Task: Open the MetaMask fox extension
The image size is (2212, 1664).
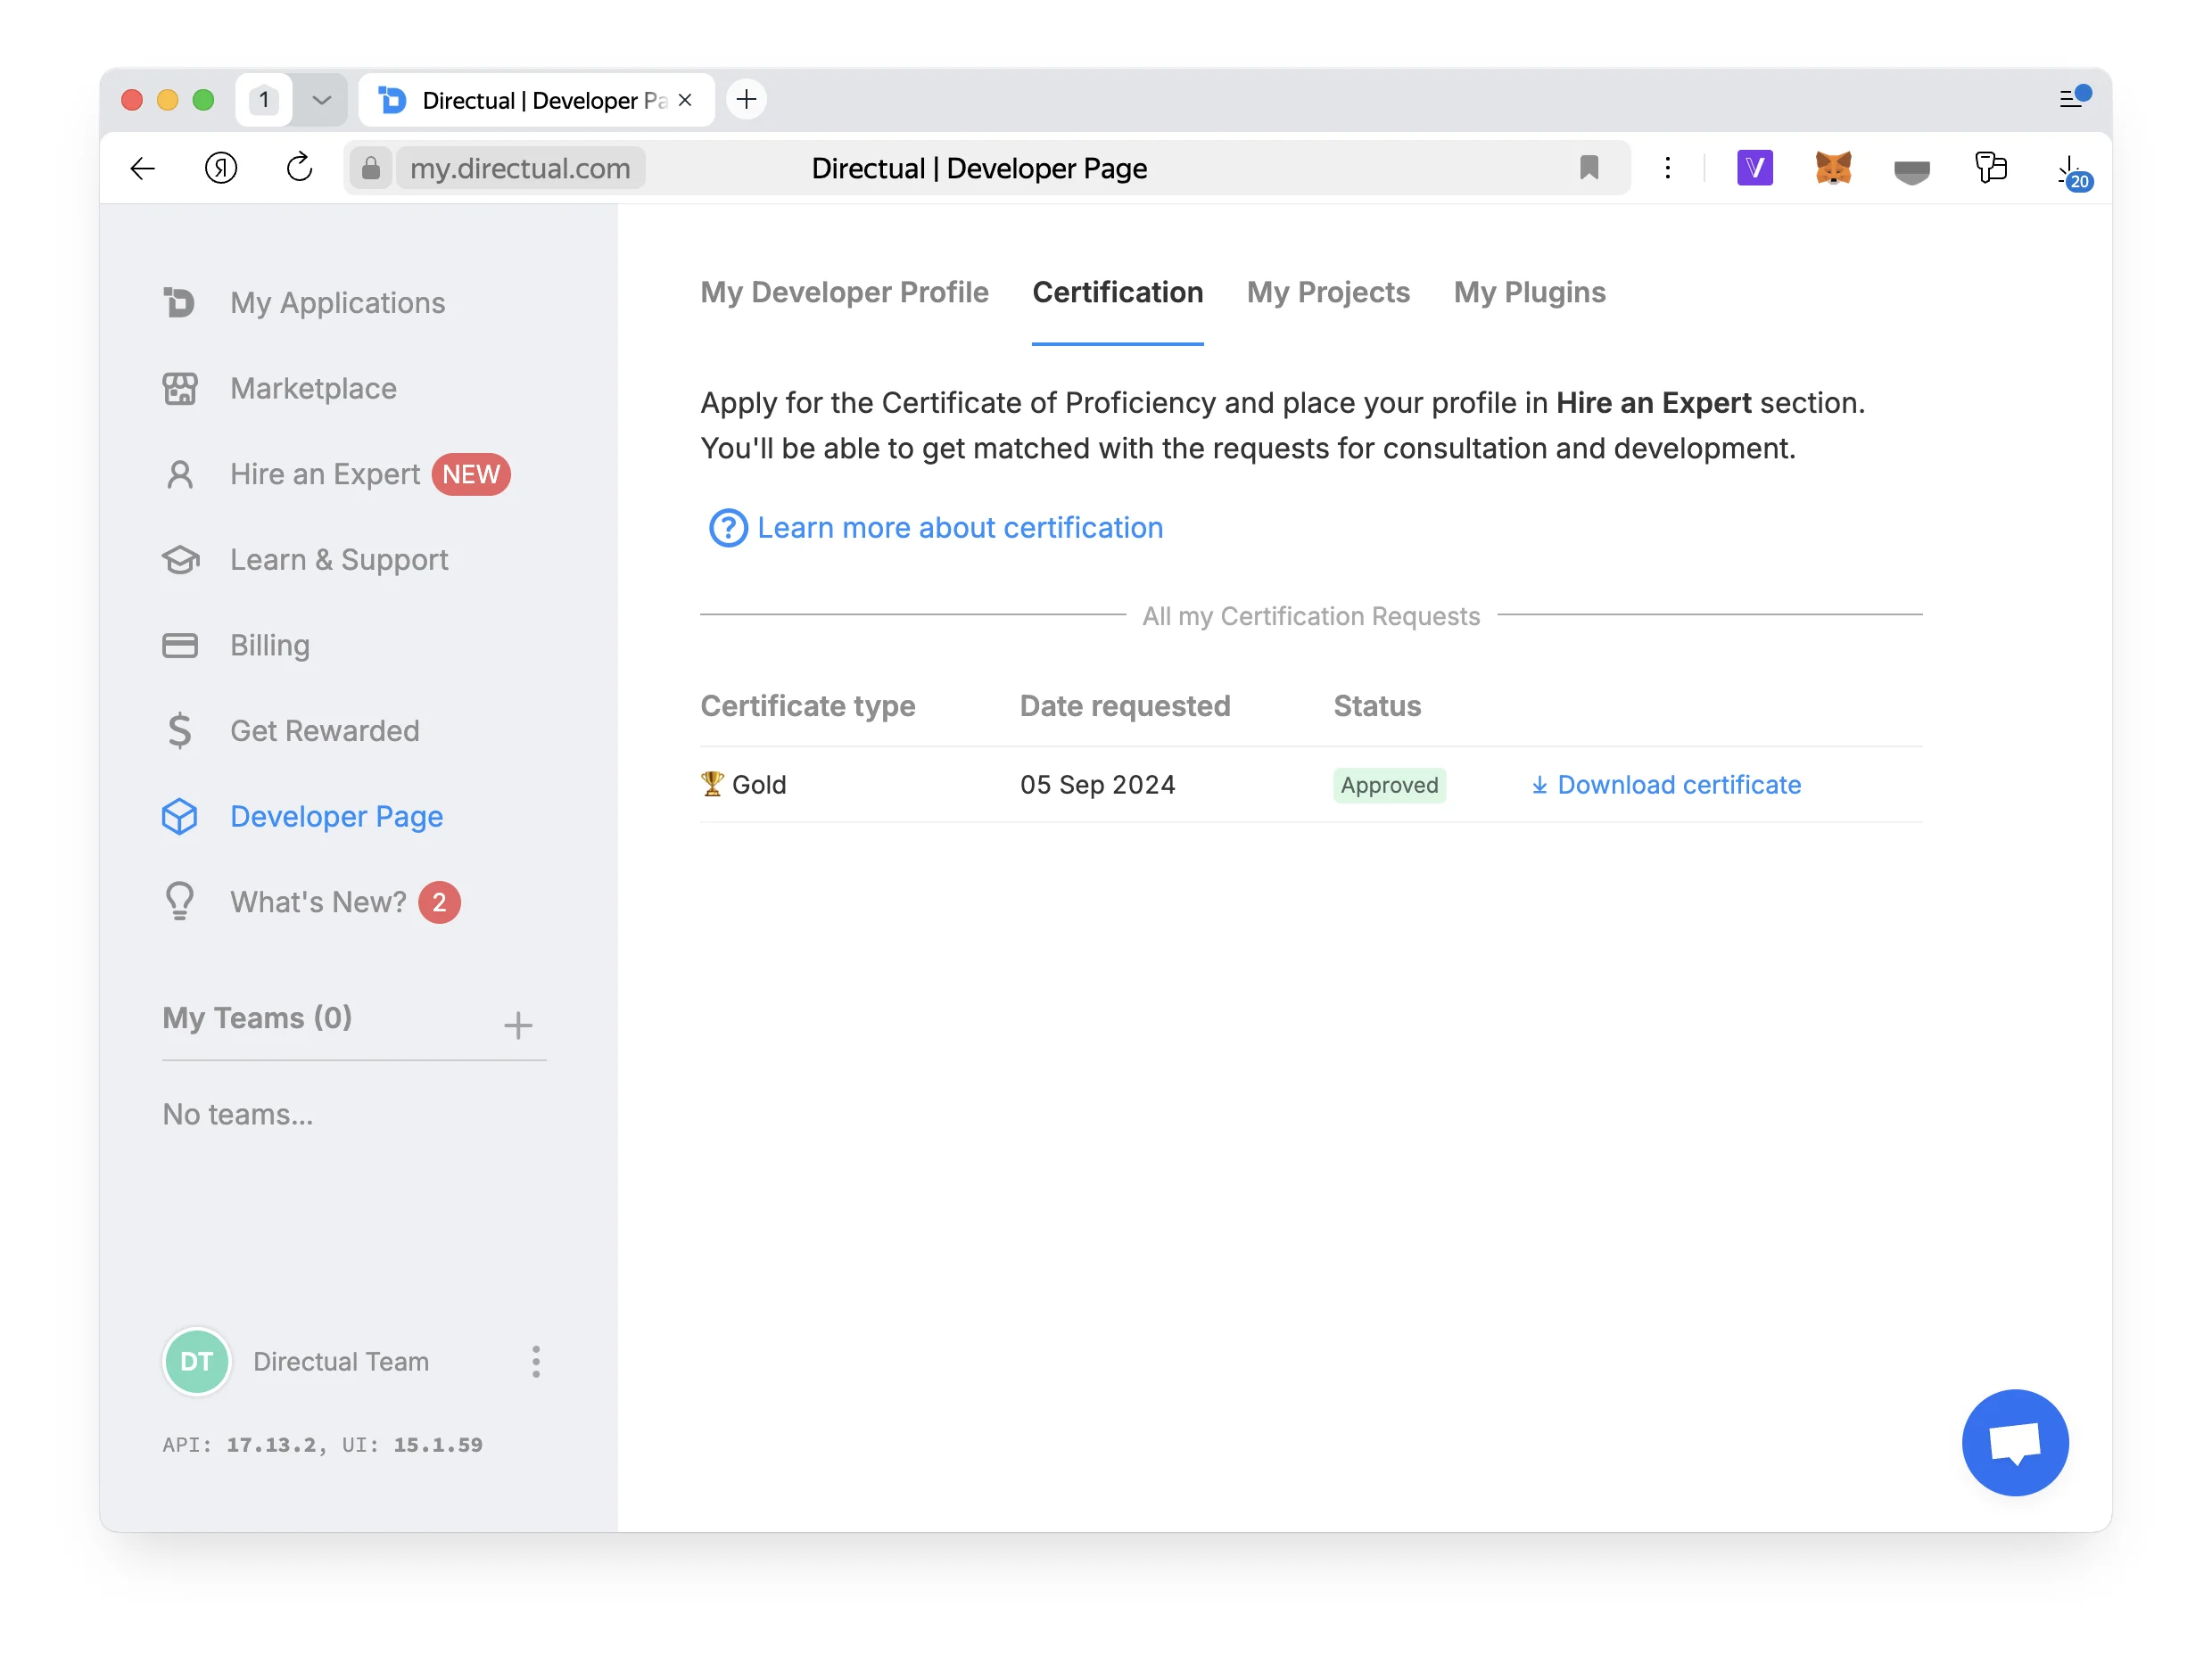Action: [1833, 167]
